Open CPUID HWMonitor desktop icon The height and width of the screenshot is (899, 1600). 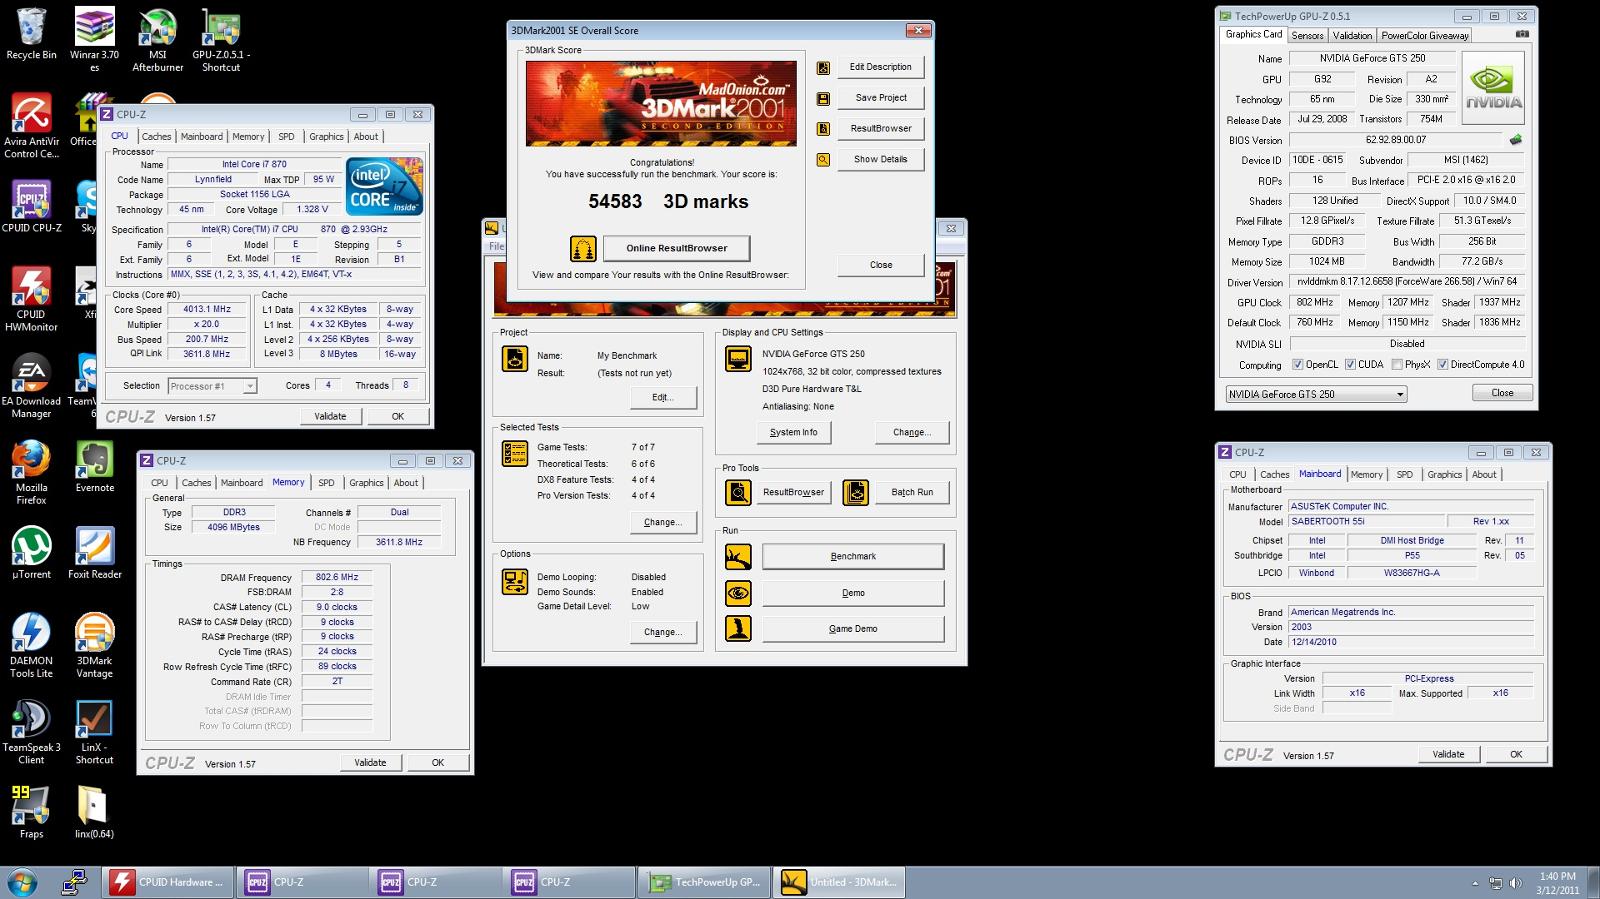click(x=31, y=299)
